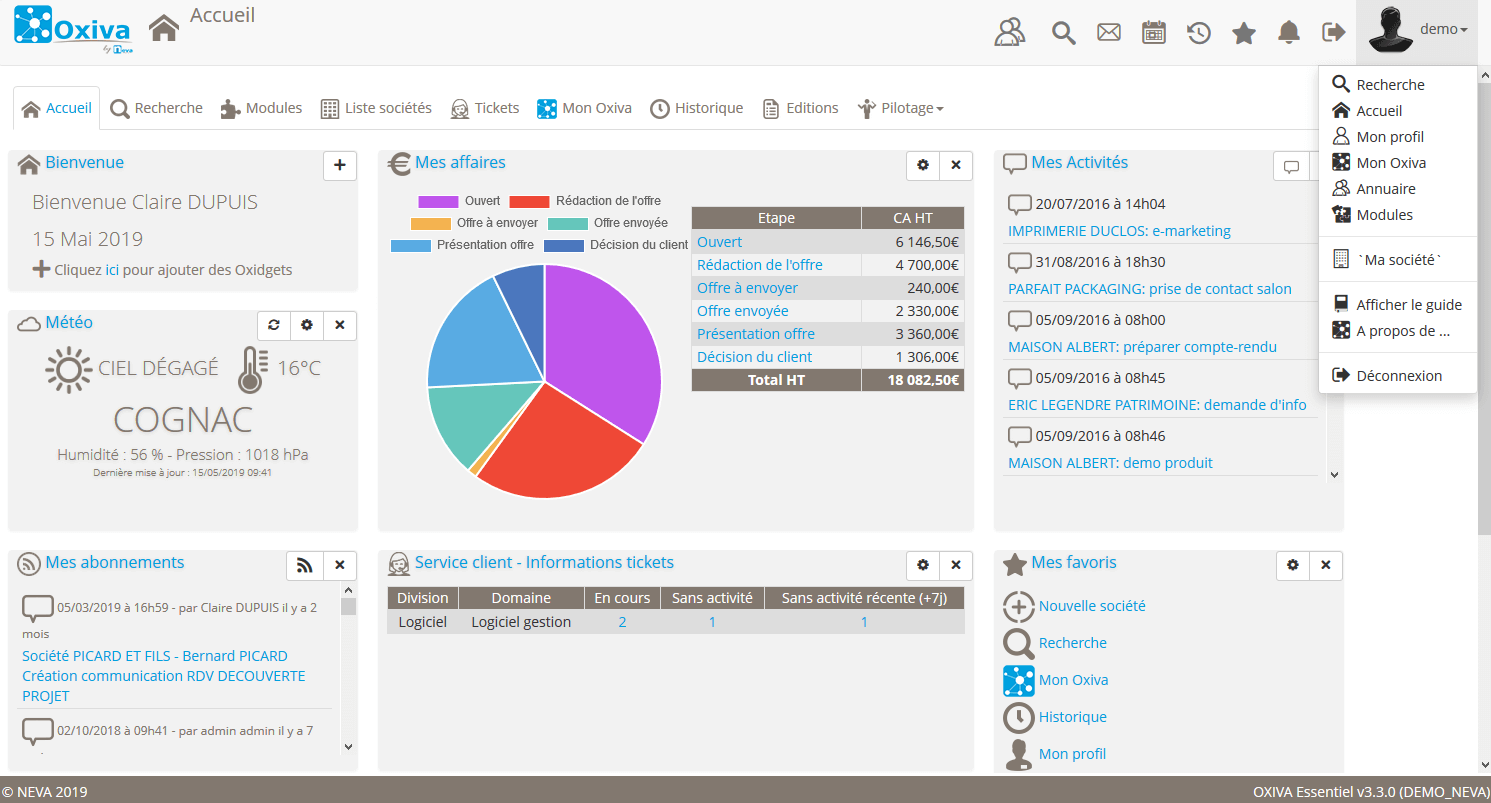Toggle the Présentation offre legend swatch
This screenshot has width=1491, height=803.
coord(411,245)
